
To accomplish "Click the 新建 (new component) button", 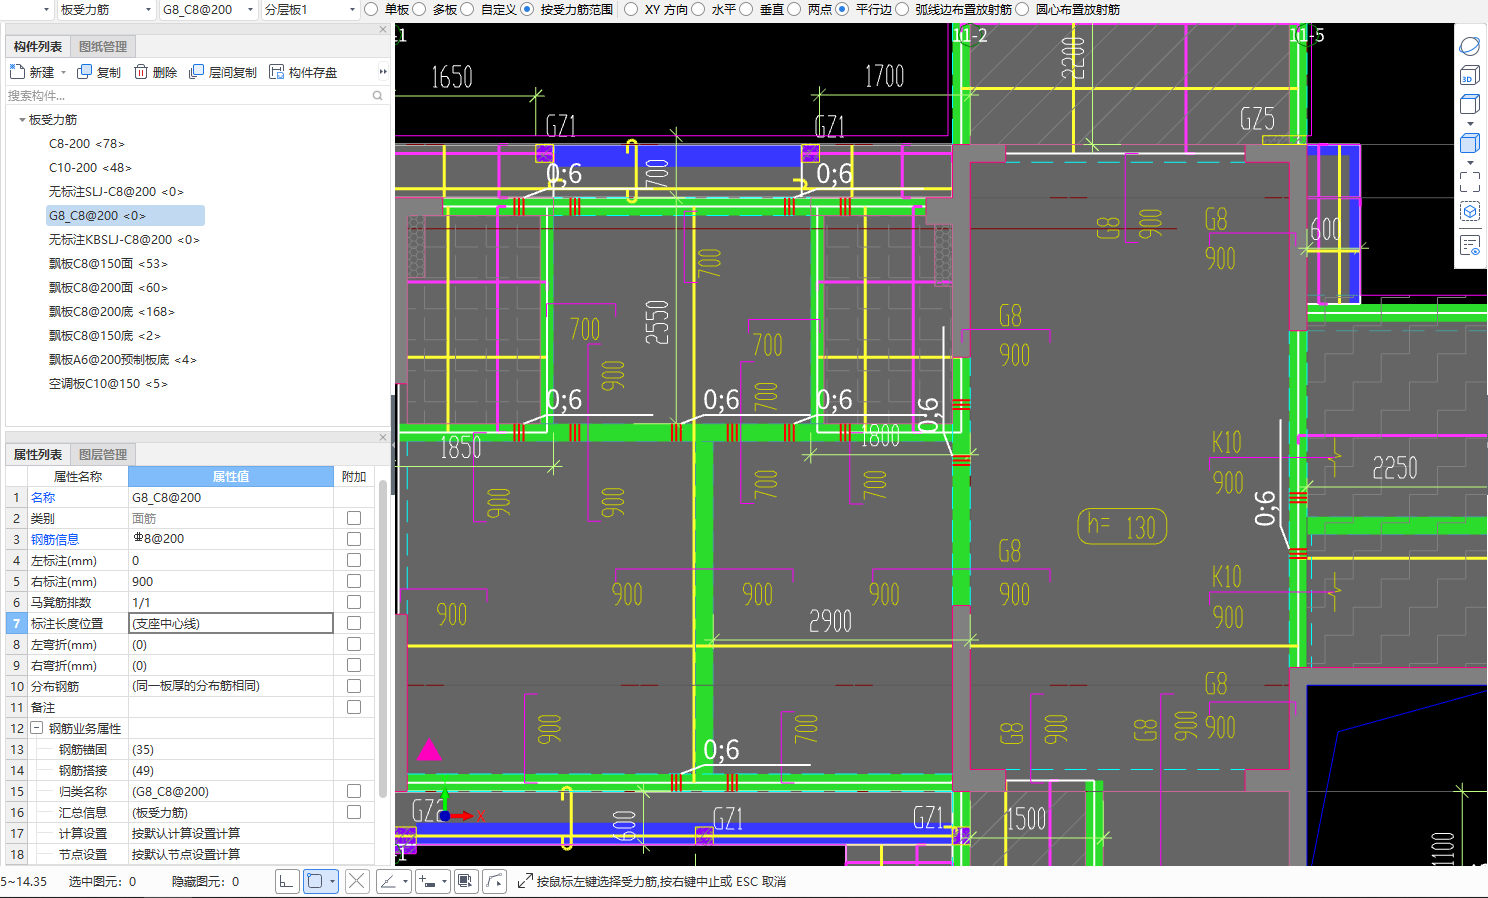I will coord(32,72).
